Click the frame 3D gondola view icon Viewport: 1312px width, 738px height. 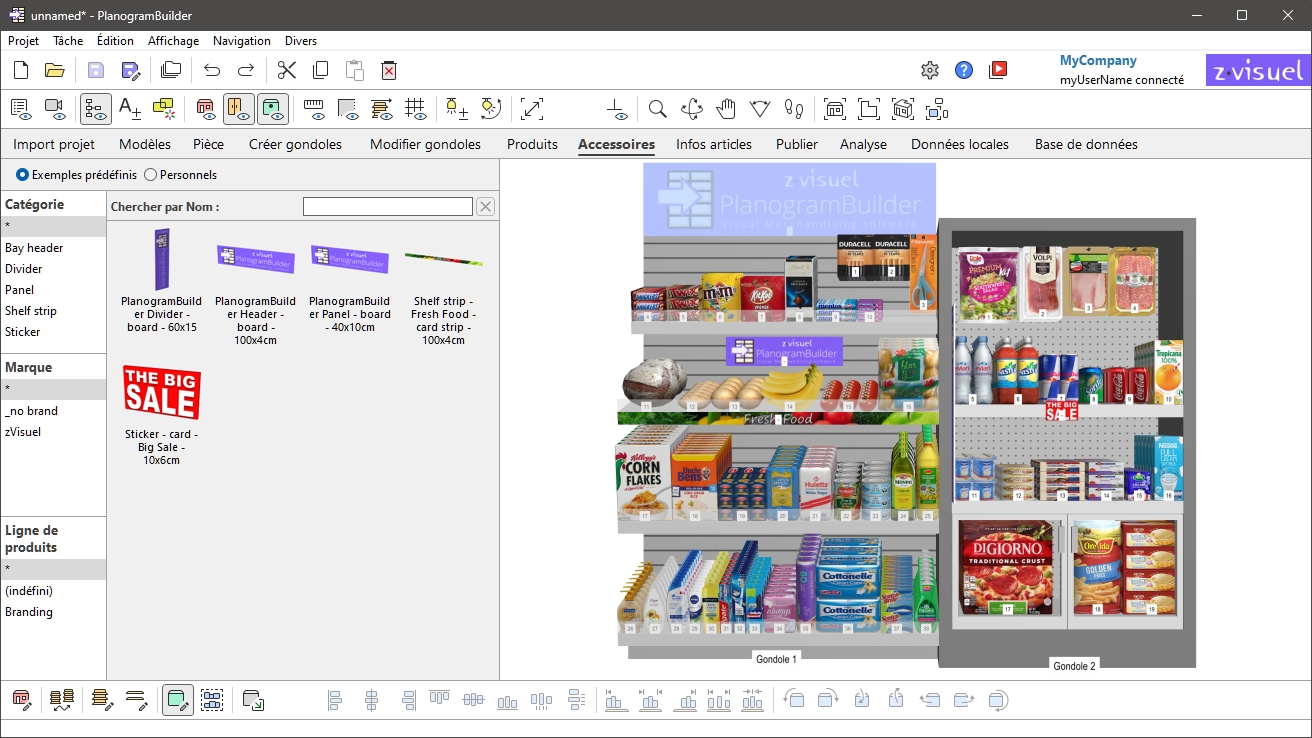pyautogui.click(x=903, y=108)
